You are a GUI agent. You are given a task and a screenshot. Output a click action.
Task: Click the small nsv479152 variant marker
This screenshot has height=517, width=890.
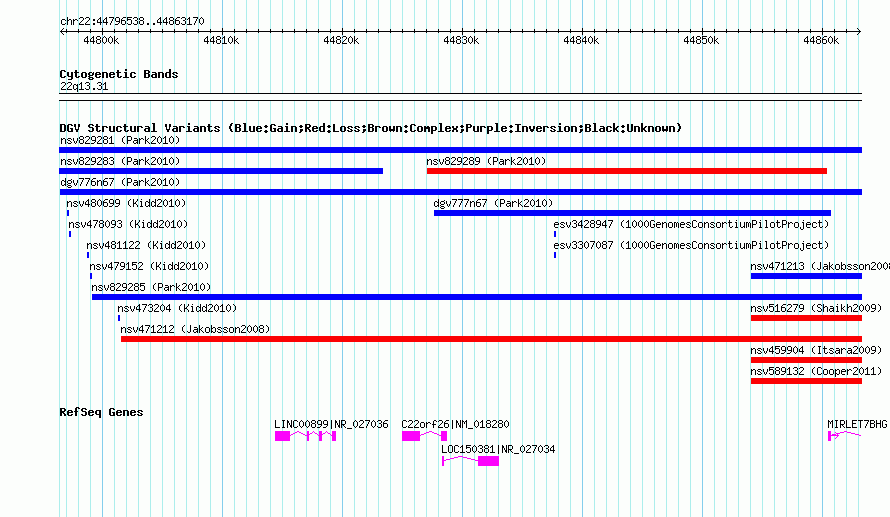(91, 276)
